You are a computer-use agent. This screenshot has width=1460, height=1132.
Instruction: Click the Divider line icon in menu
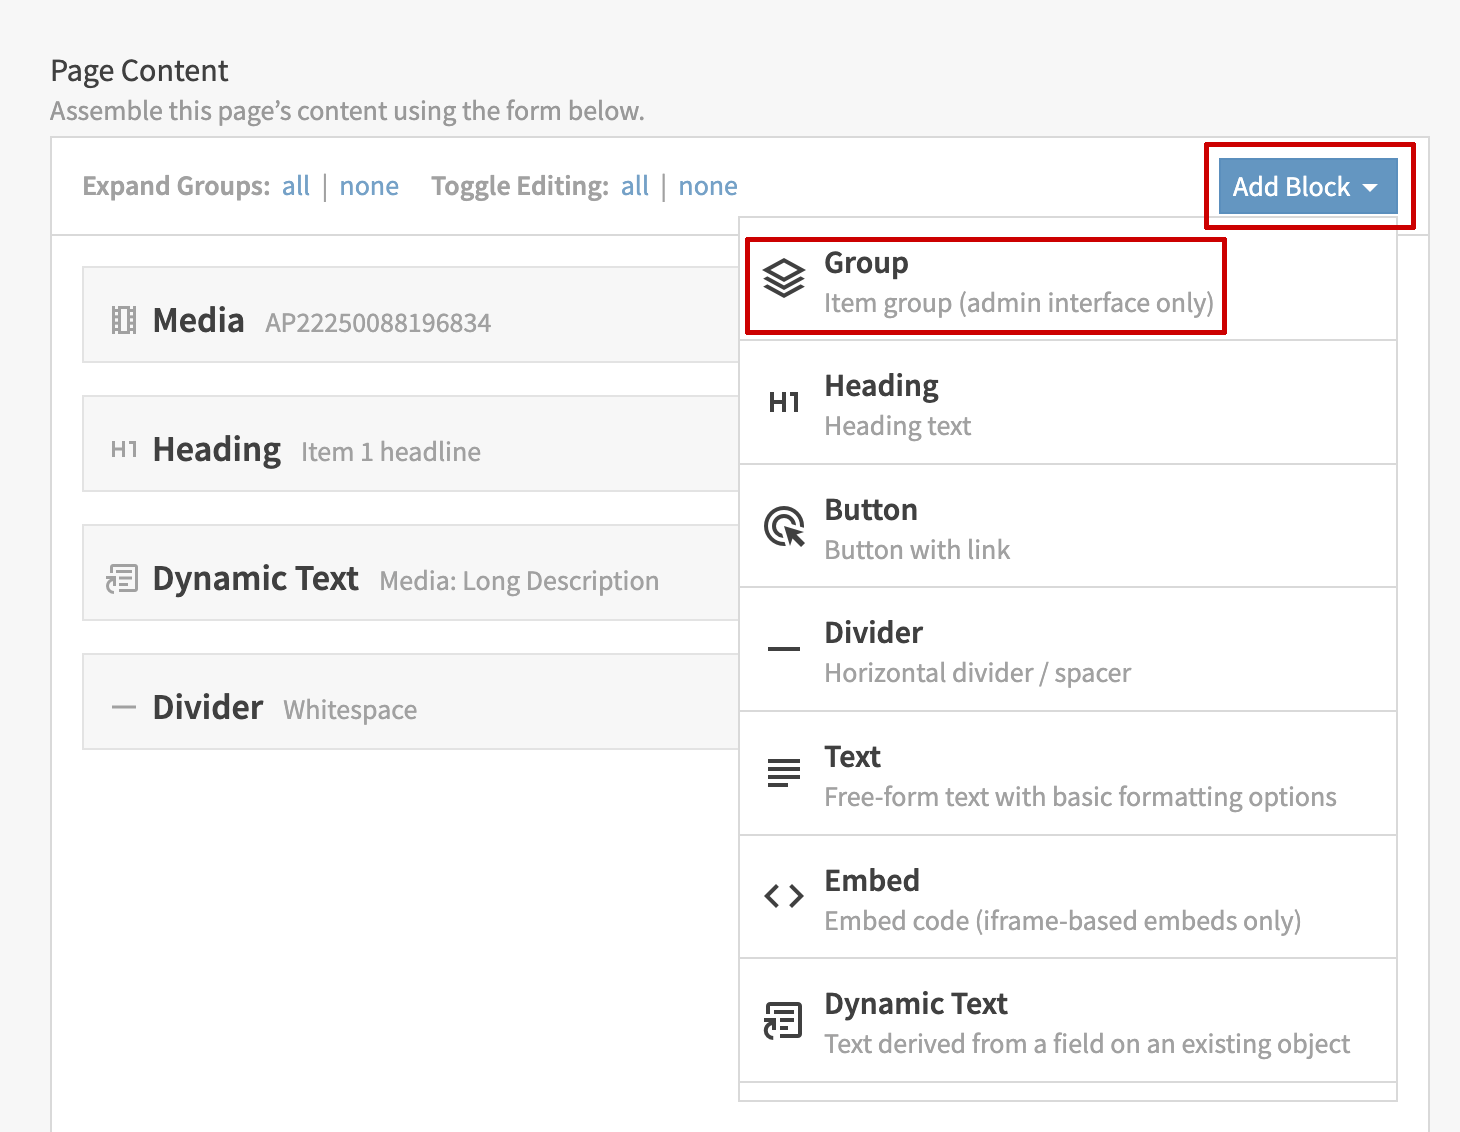(783, 649)
